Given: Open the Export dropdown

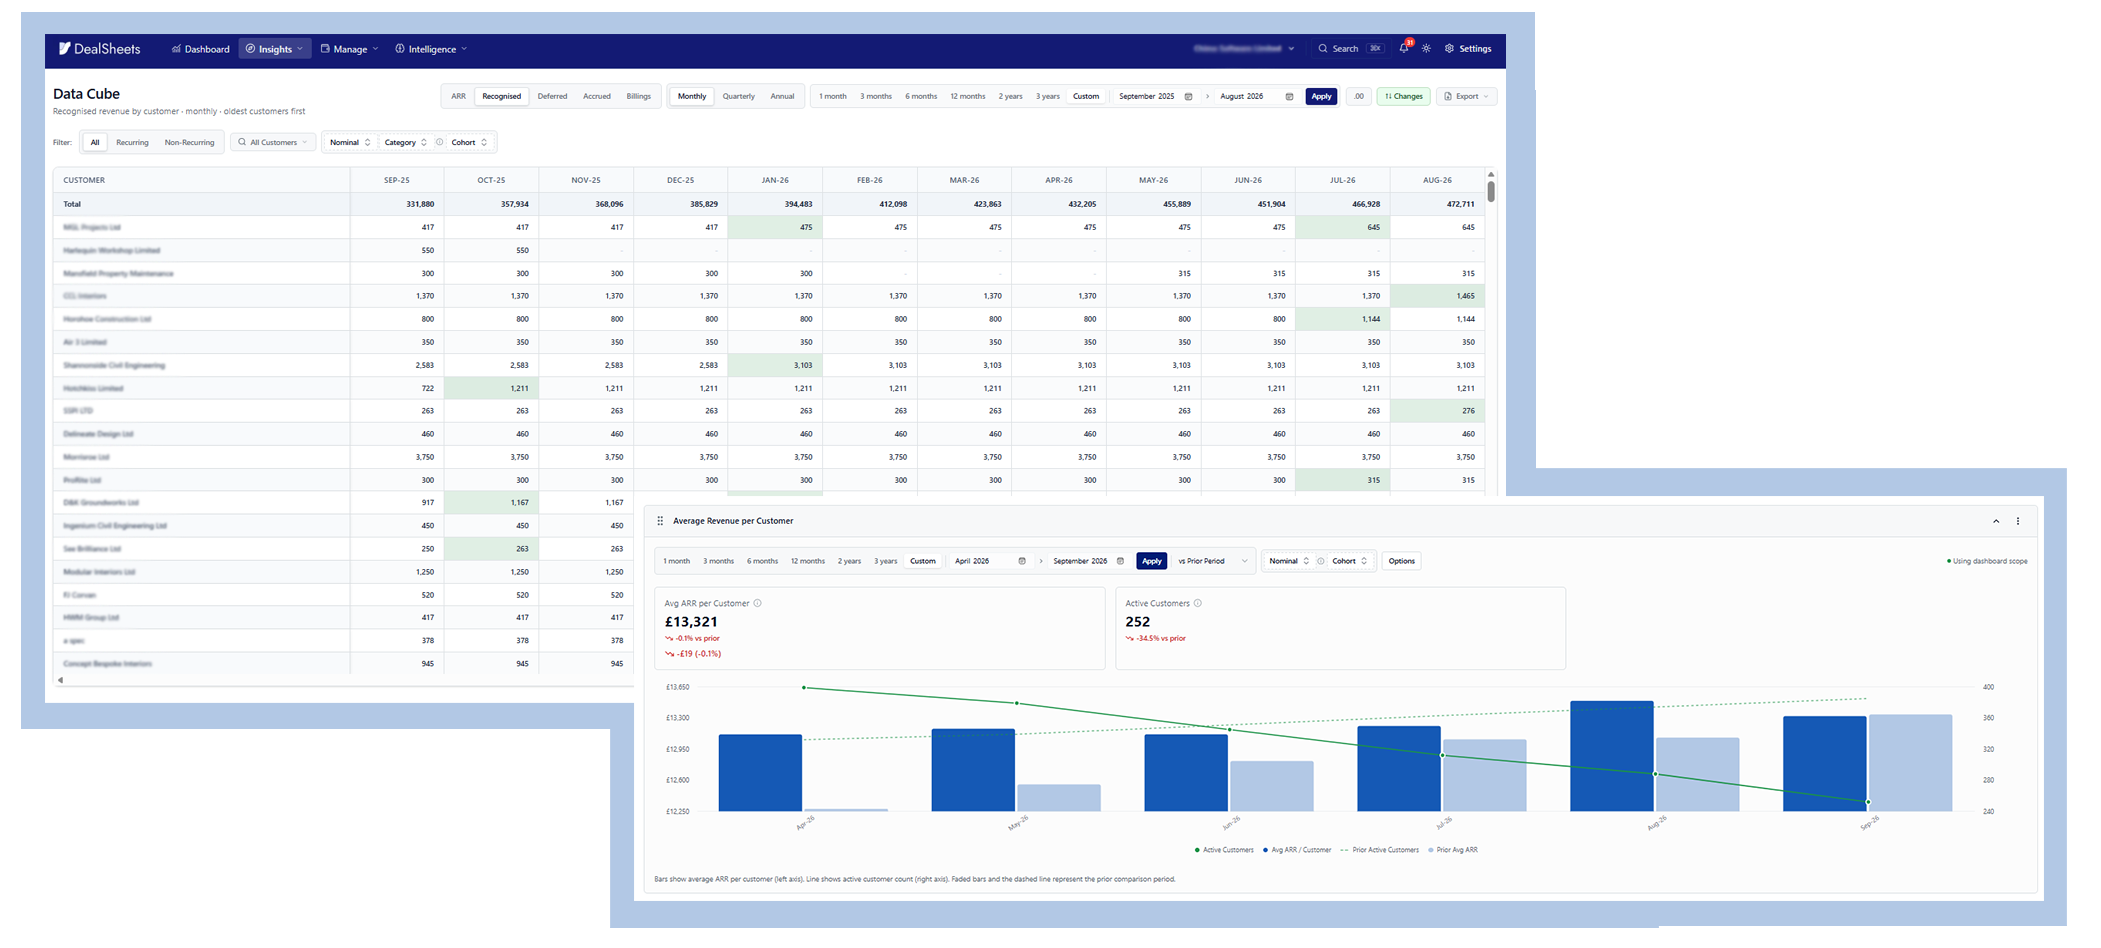Looking at the screenshot, I should coord(1466,97).
